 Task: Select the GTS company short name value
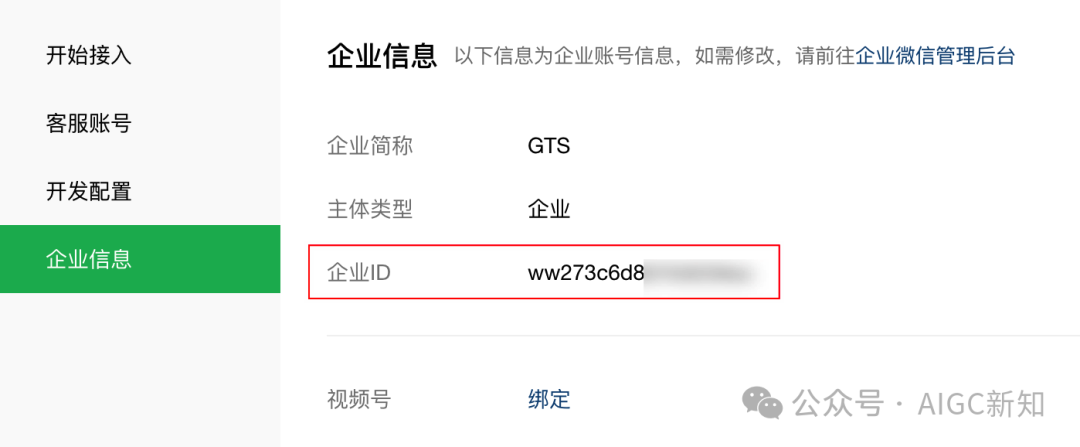(549, 146)
